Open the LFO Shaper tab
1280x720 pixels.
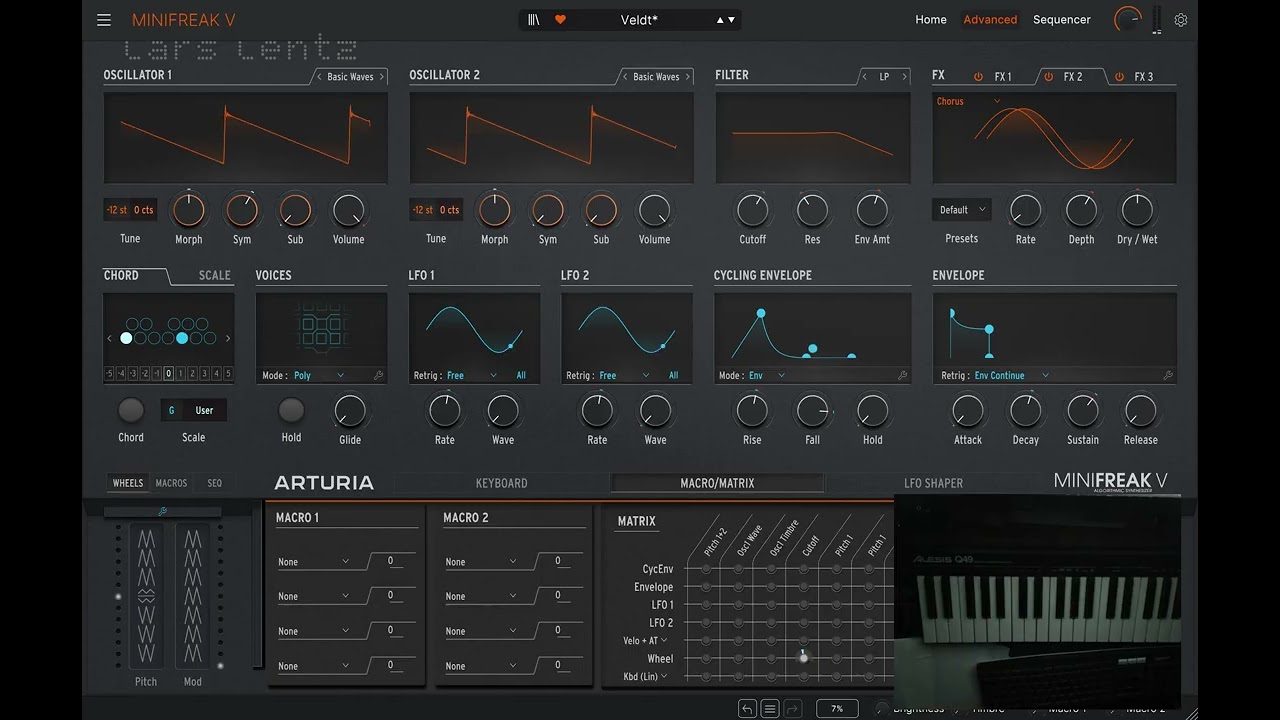coord(933,483)
